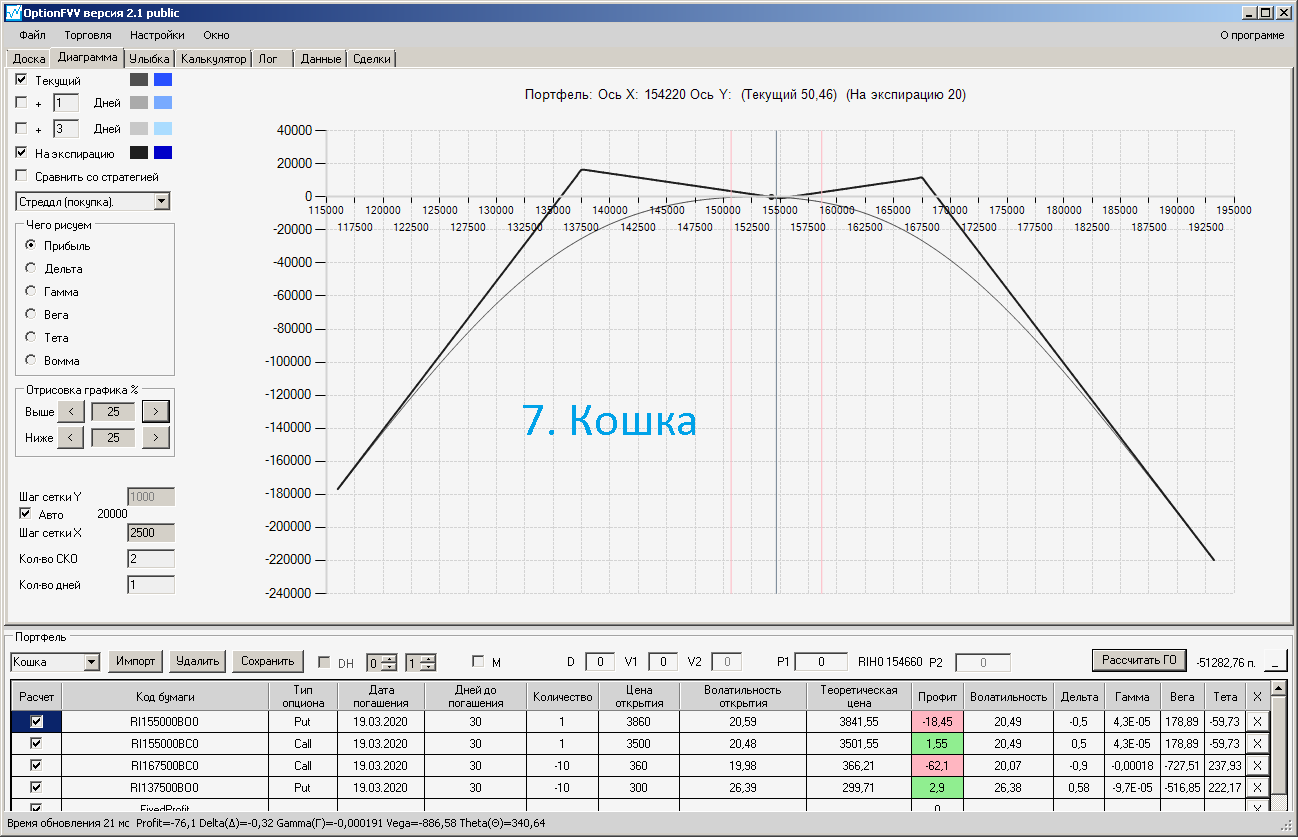The width and height of the screenshot is (1298, 840).
Task: Remove the RI137500BO0 row with its X button
Action: pyautogui.click(x=1257, y=788)
